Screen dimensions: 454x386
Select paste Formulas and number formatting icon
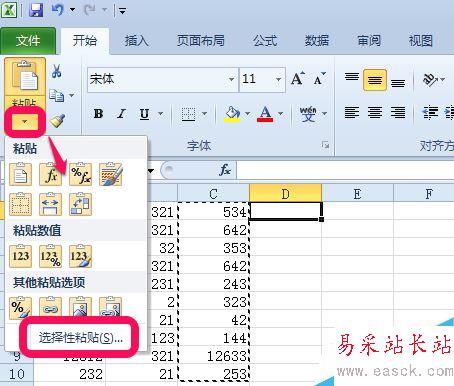coord(80,174)
